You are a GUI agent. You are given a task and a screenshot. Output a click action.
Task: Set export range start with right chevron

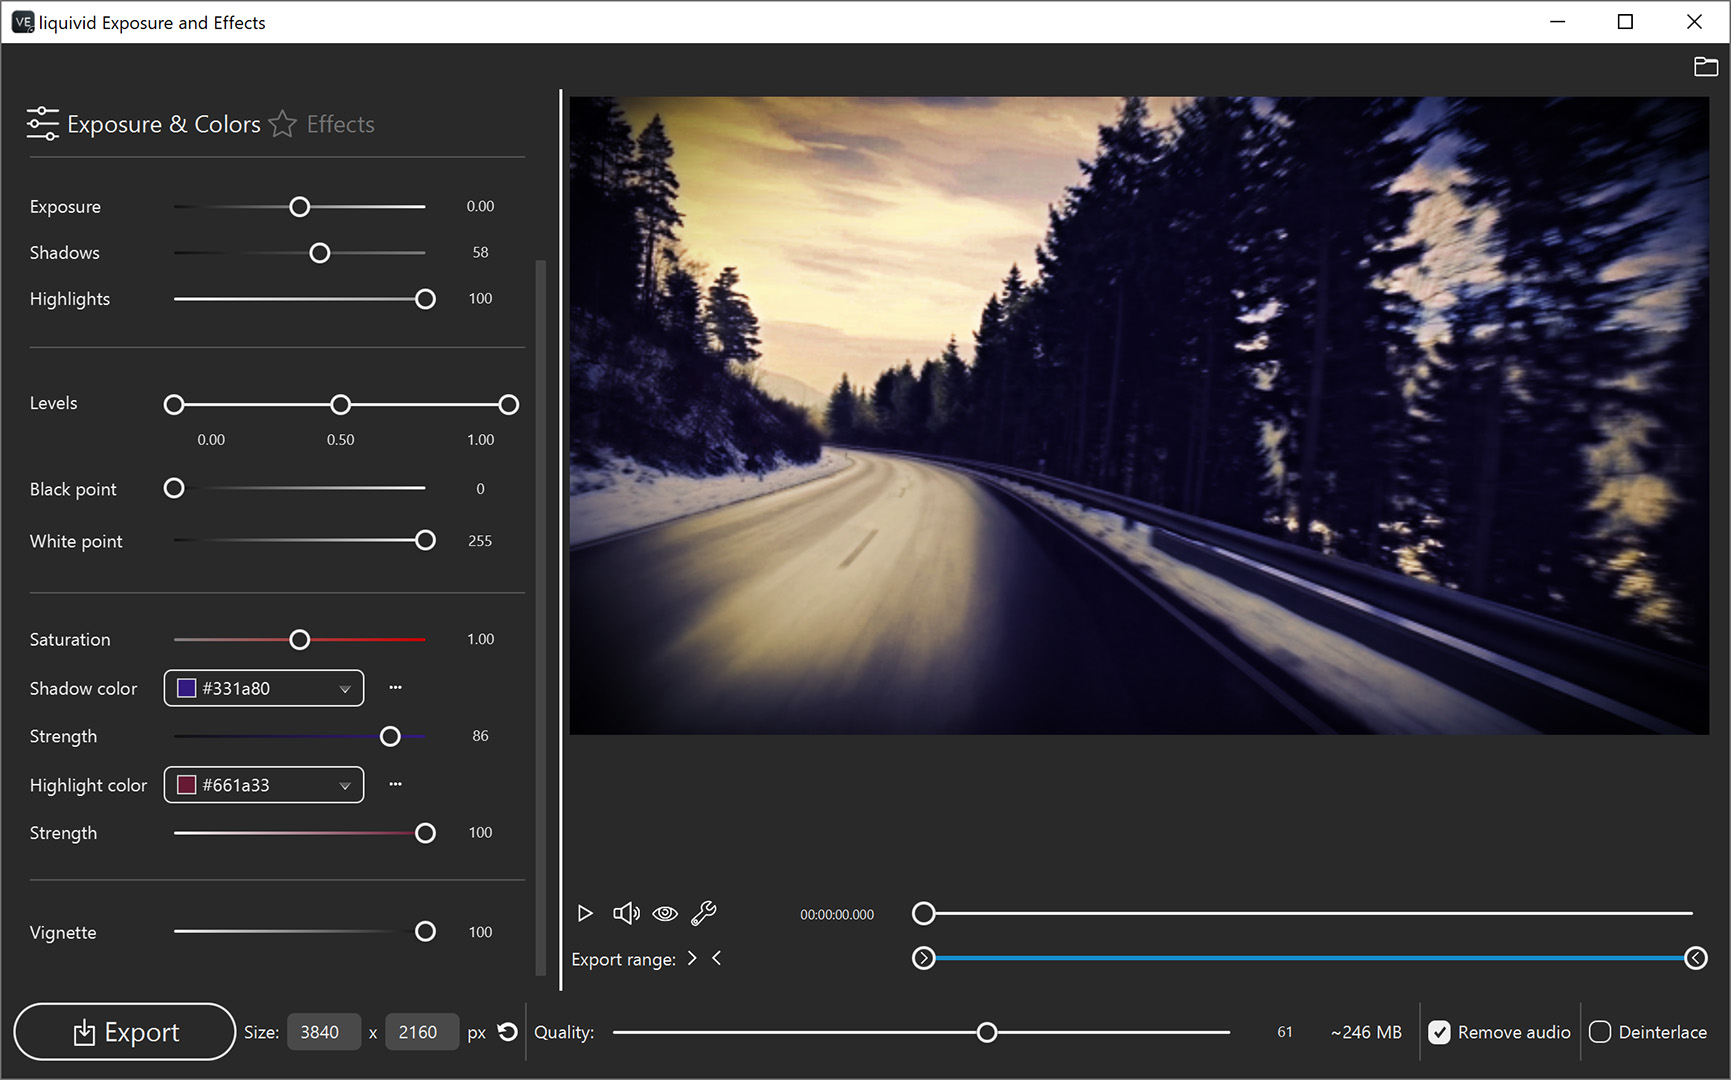coord(692,958)
